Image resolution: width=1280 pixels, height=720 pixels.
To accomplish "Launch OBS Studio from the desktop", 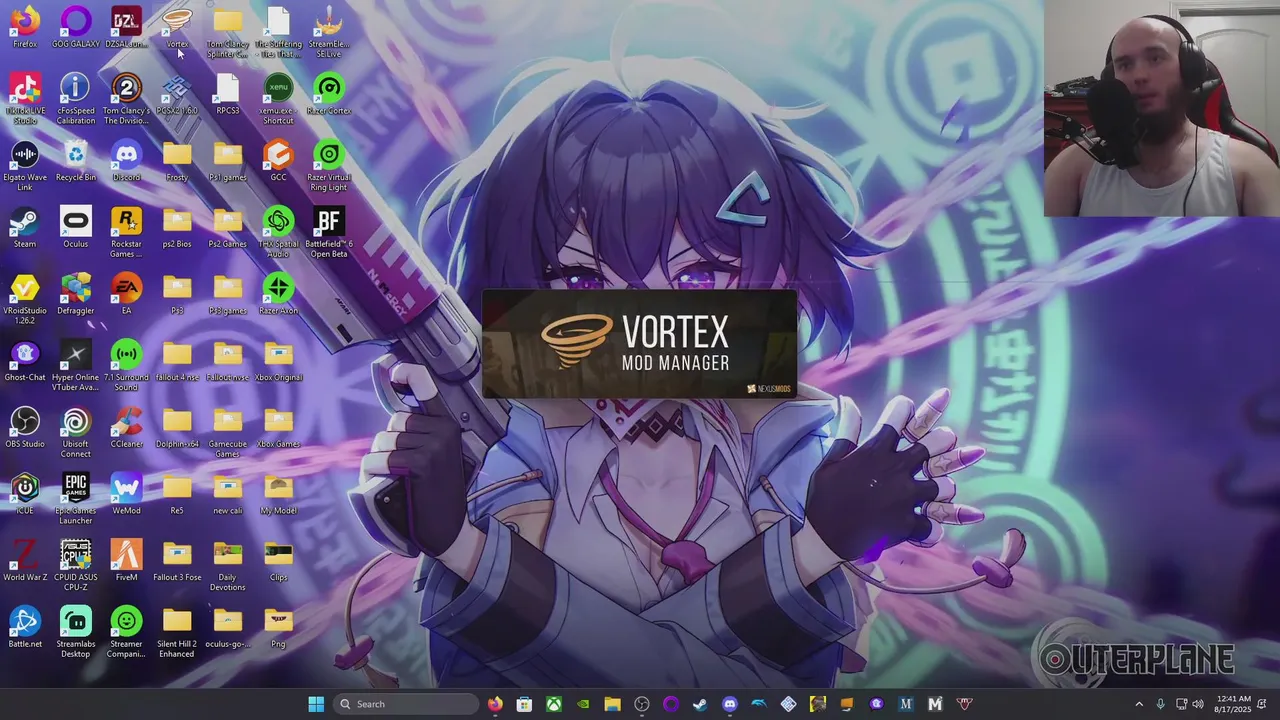I will click(x=25, y=427).
